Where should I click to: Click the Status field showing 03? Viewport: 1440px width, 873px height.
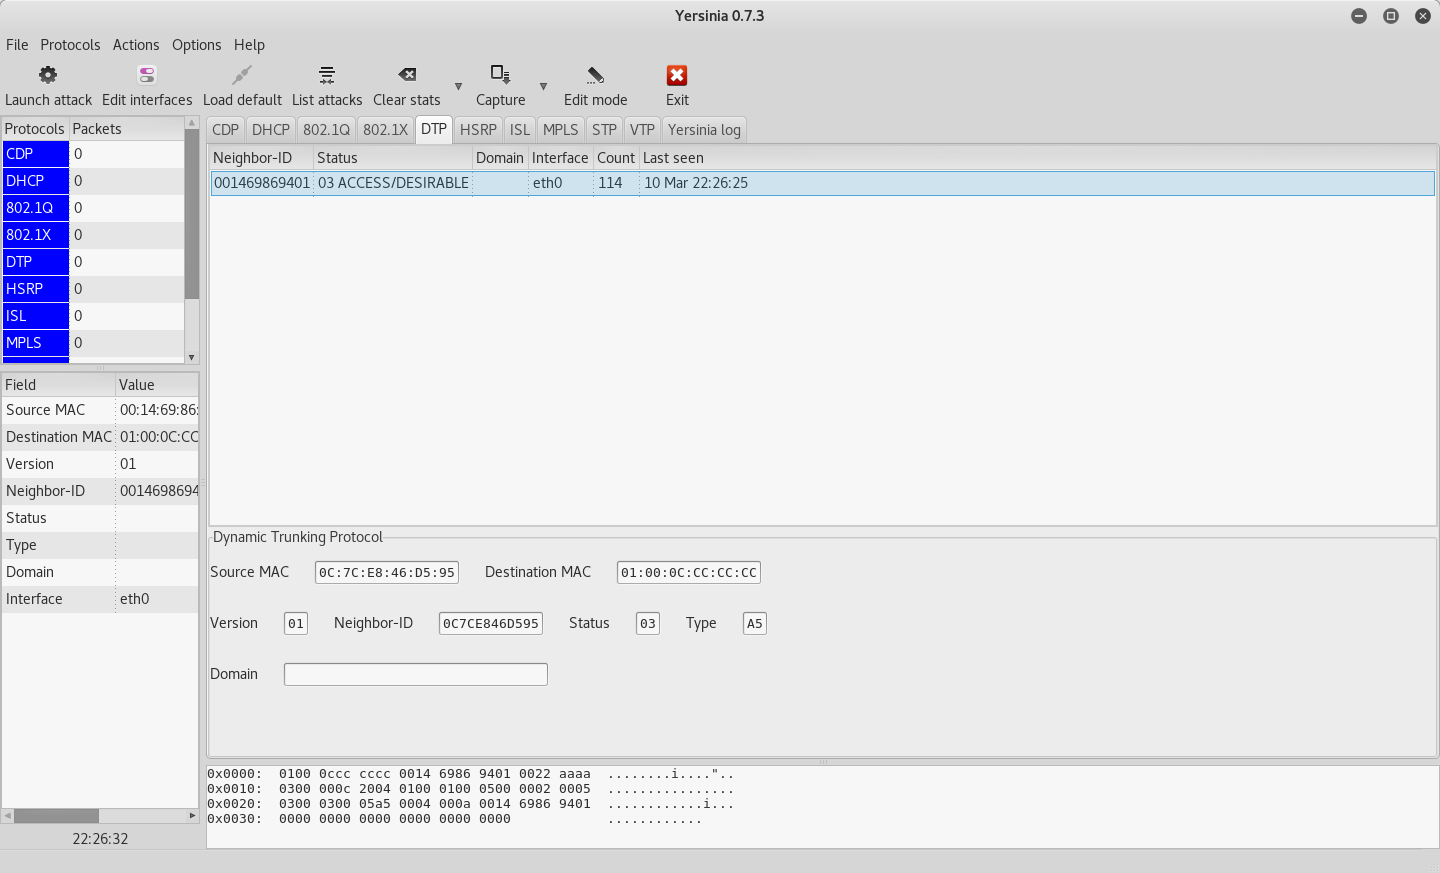coord(648,624)
